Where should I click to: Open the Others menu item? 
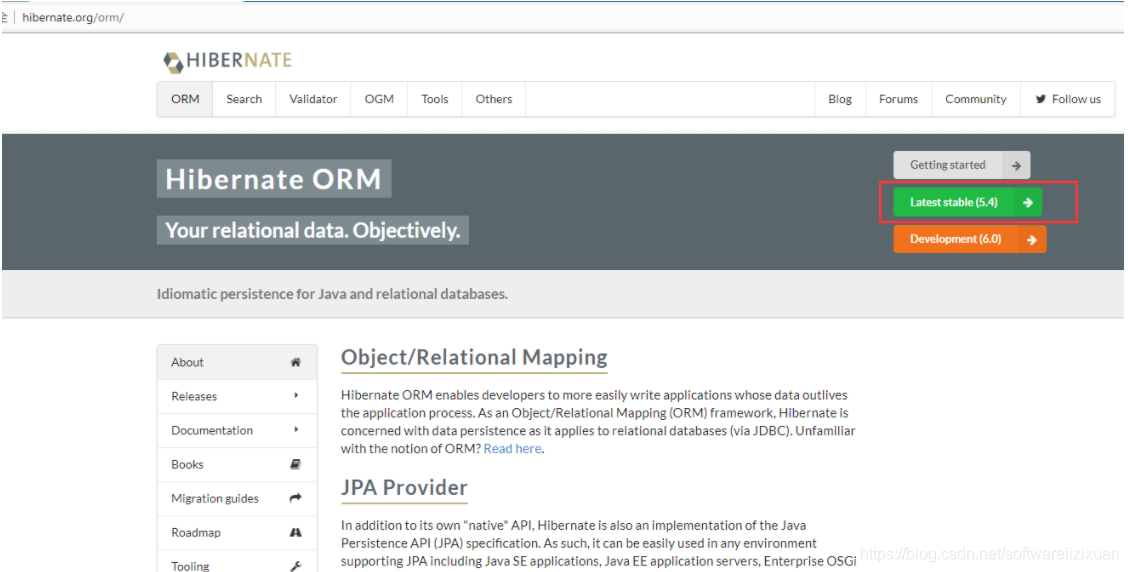[x=494, y=99]
